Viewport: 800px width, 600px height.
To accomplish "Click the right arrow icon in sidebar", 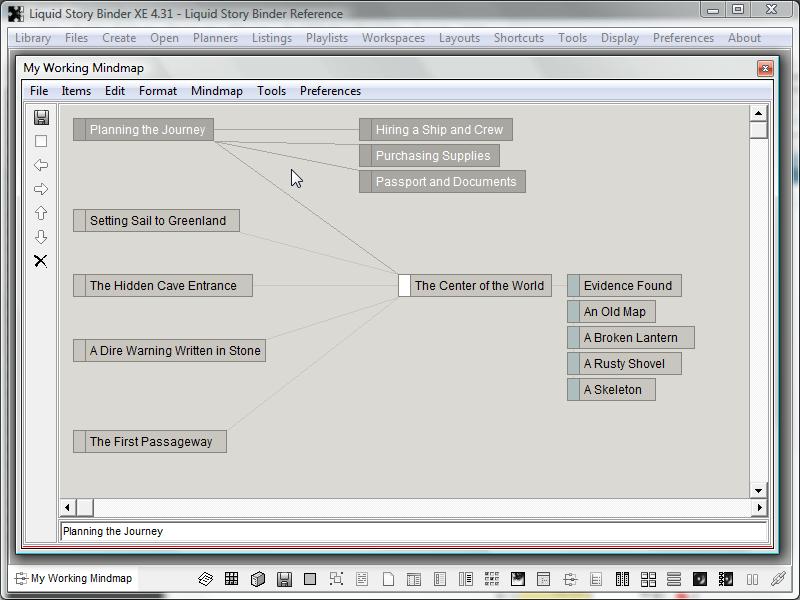I will [41, 189].
